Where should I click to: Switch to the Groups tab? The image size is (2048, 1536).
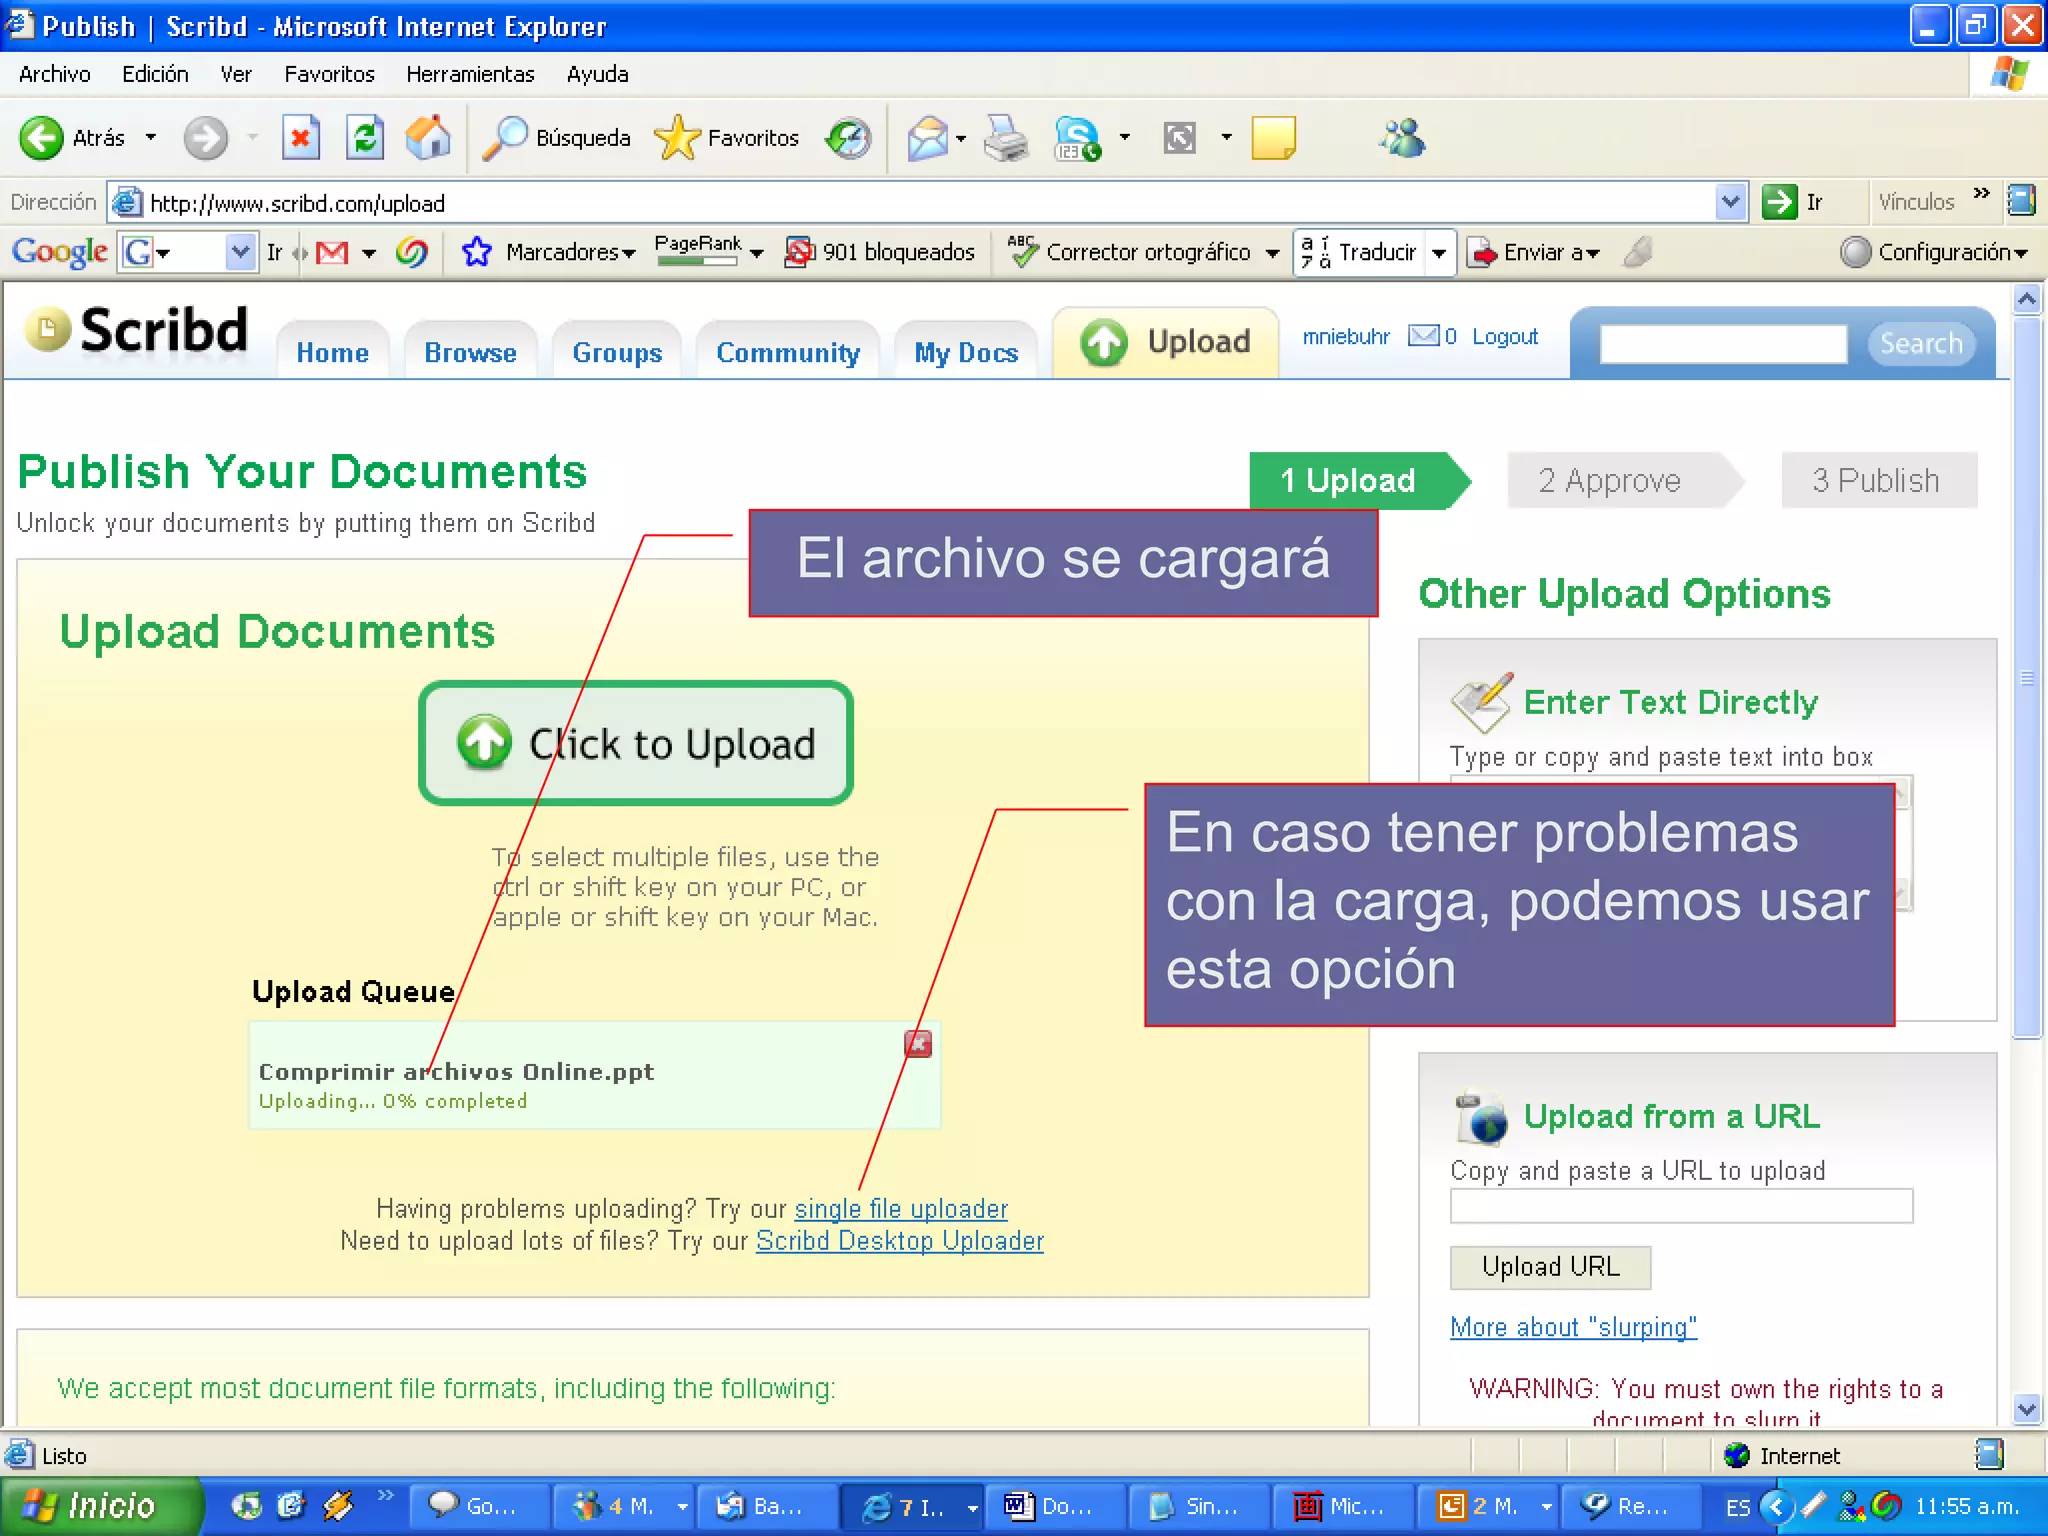(x=617, y=352)
